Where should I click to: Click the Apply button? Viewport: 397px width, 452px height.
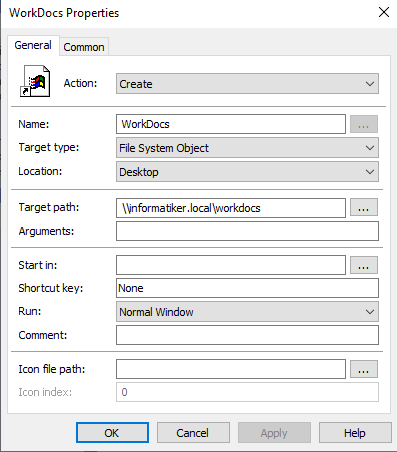pyautogui.click(x=274, y=433)
